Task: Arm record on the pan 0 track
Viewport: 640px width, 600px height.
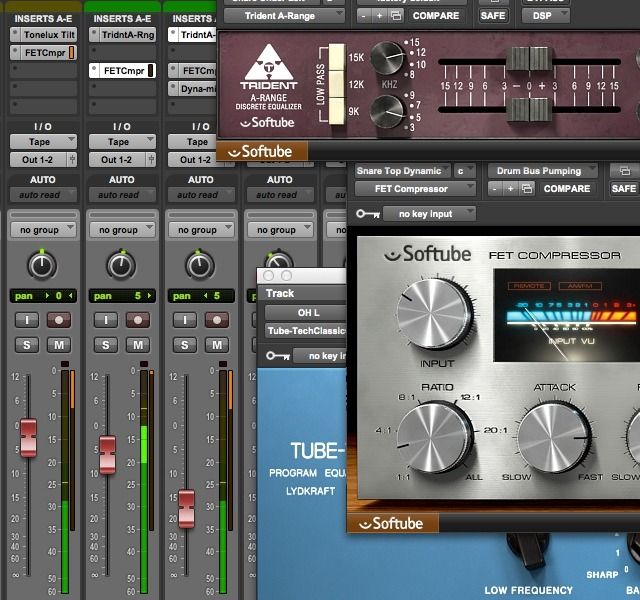Action: coord(59,320)
